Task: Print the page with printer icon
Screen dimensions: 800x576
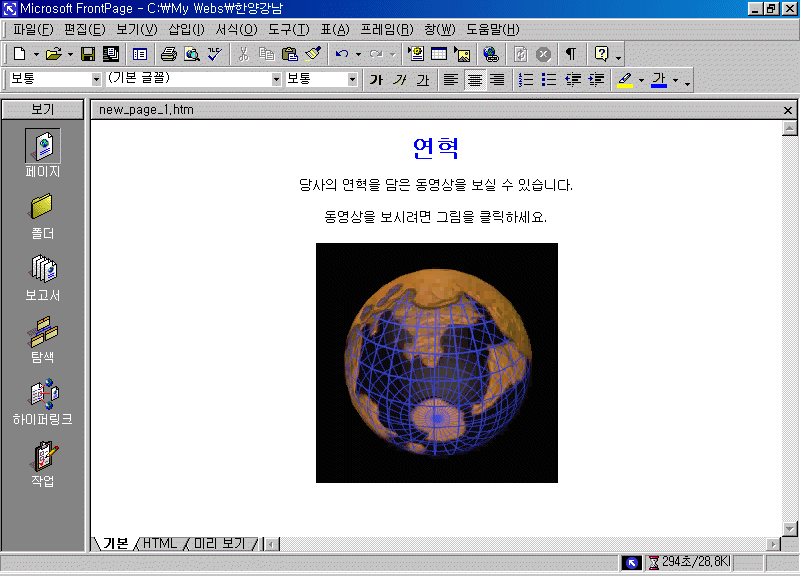Action: [168, 54]
